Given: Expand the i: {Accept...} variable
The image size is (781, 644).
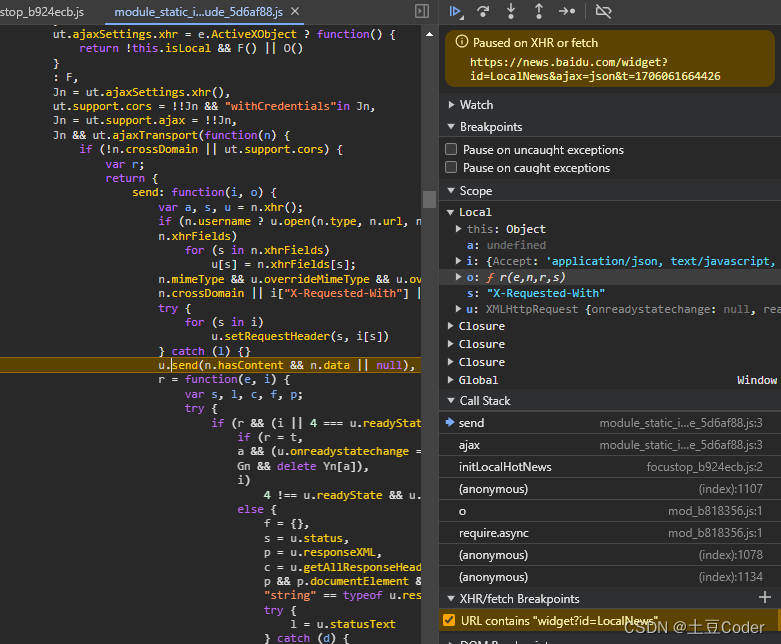Looking at the screenshot, I should coord(458,260).
